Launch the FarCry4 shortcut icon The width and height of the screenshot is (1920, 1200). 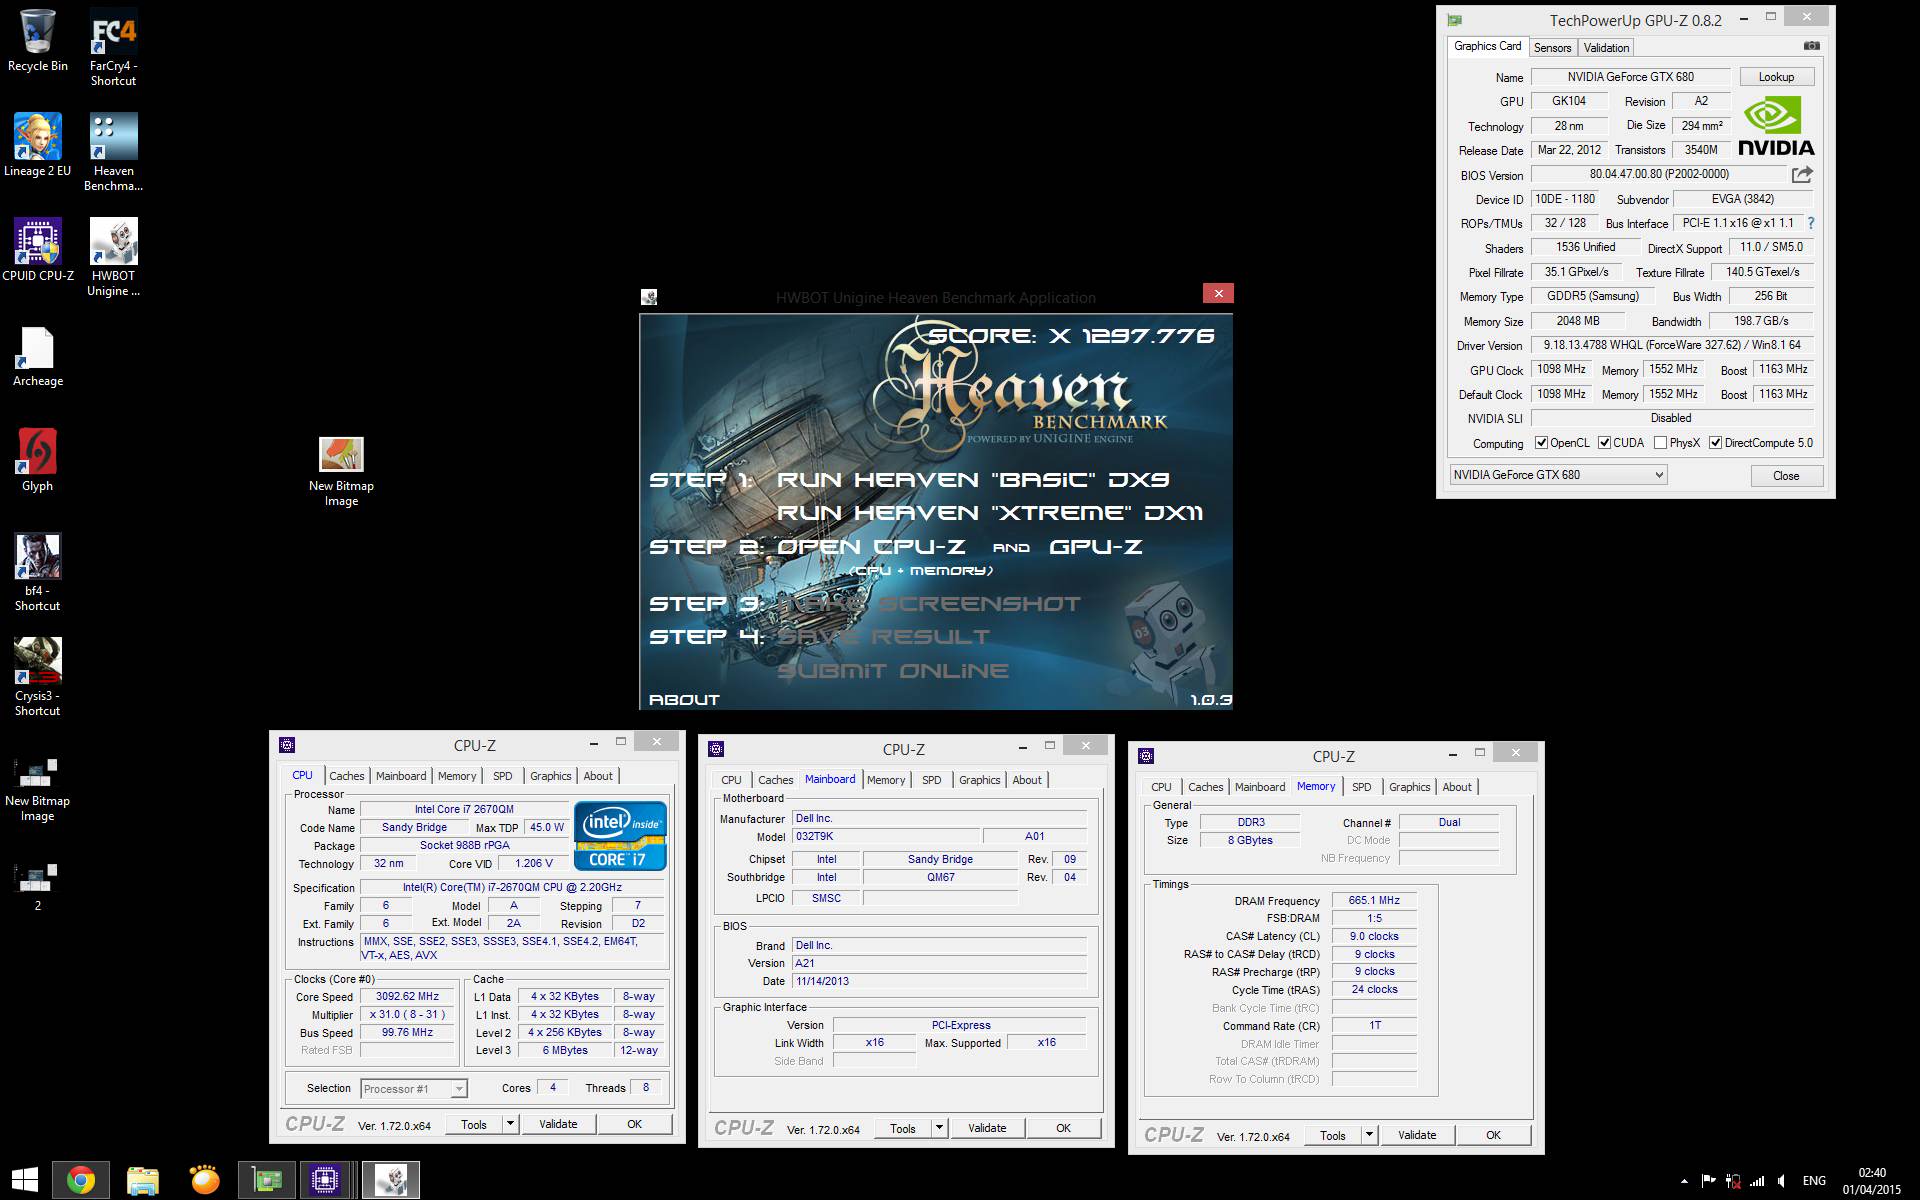[113, 47]
